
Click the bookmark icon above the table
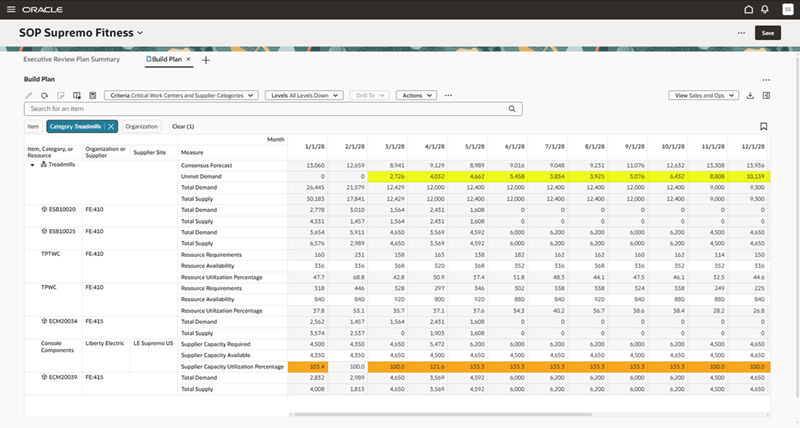coord(763,127)
